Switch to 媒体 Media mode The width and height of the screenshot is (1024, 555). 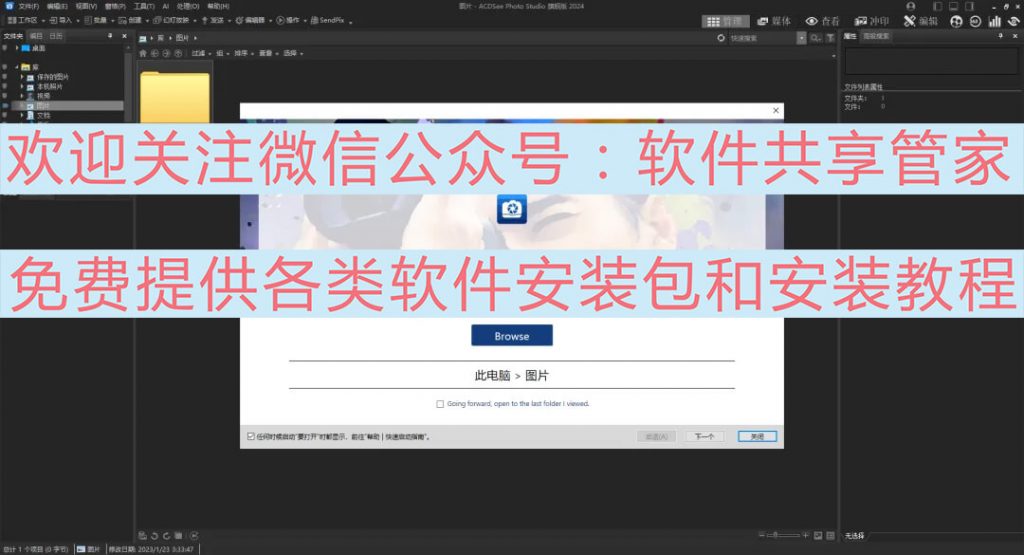click(774, 22)
